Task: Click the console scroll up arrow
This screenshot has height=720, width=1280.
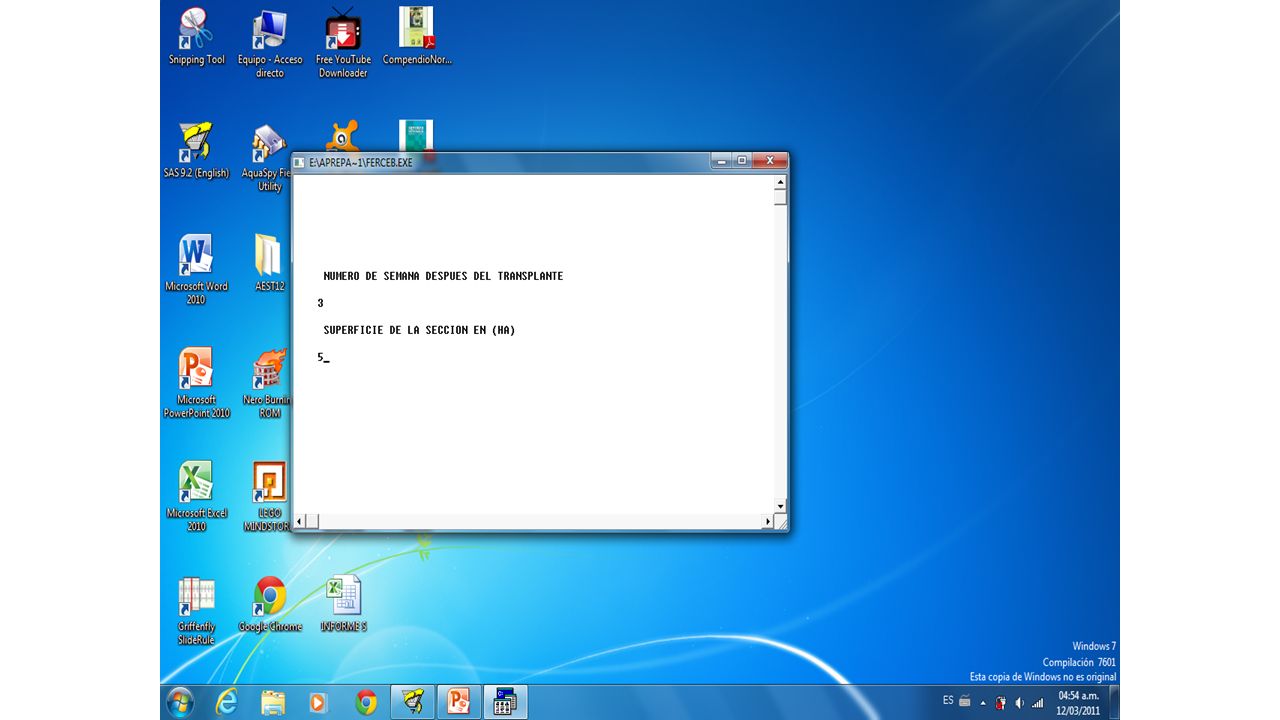Action: pos(781,182)
